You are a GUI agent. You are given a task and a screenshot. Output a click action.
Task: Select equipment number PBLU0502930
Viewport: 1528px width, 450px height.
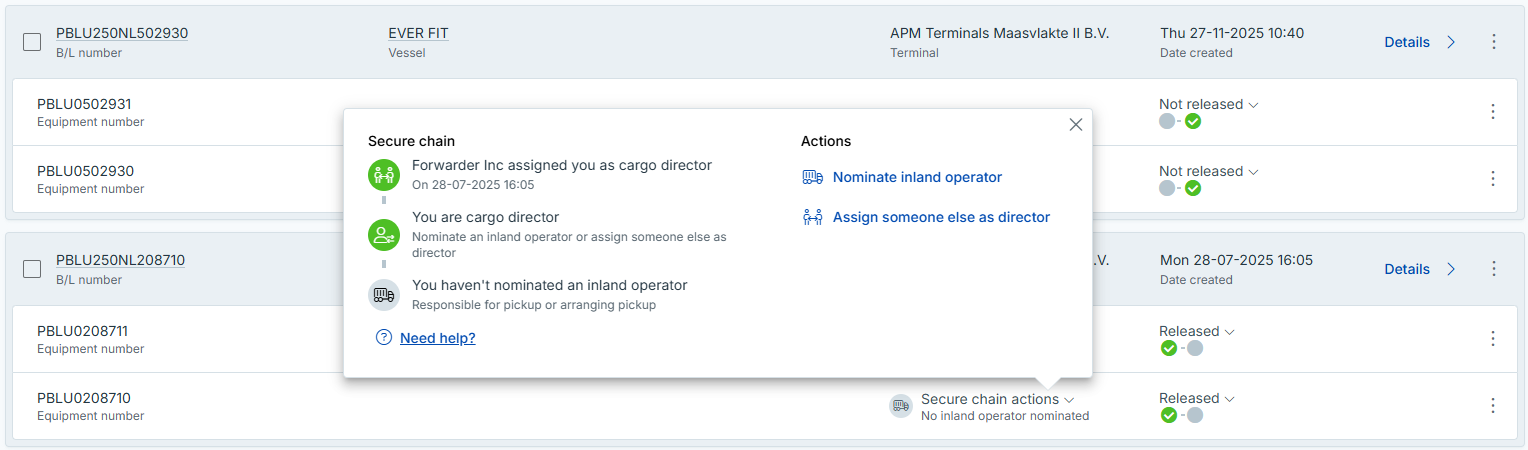pos(85,171)
